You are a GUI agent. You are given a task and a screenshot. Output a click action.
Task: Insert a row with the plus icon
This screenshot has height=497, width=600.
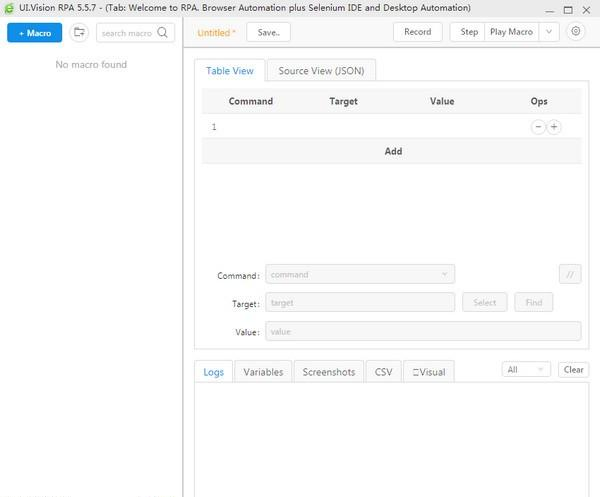click(554, 127)
